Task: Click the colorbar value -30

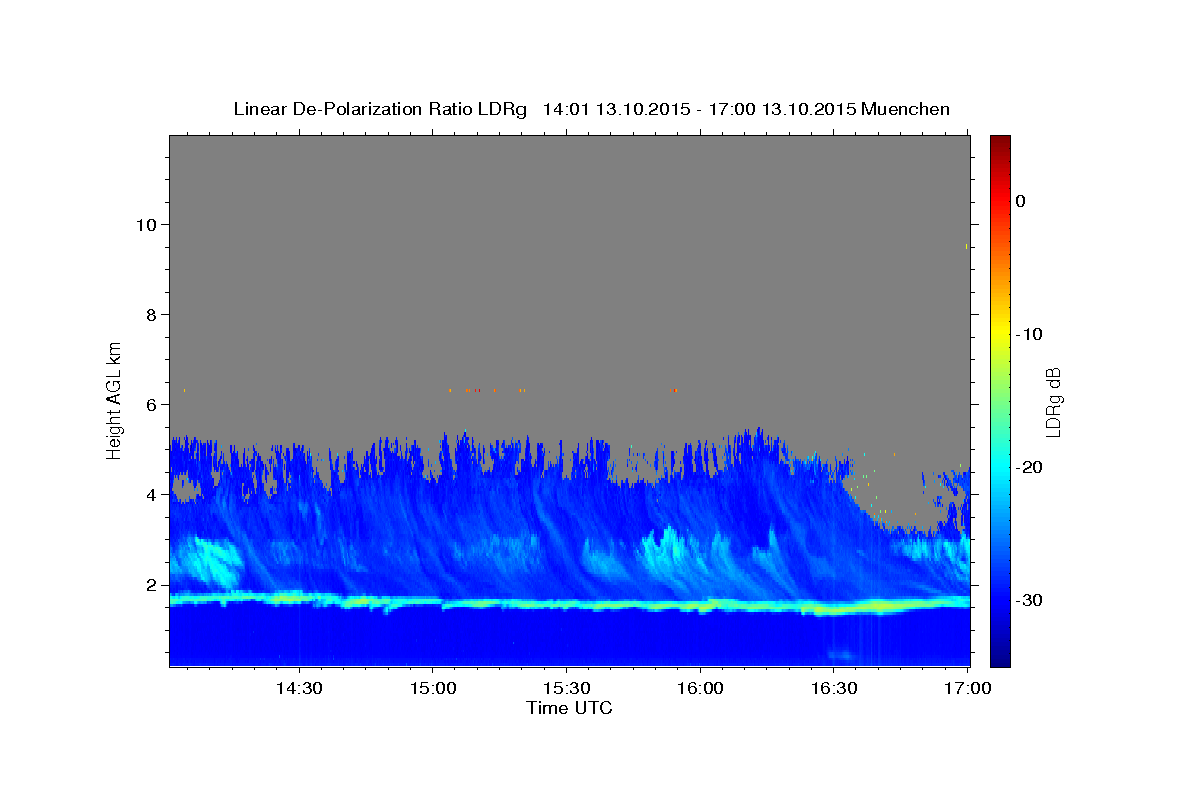Action: point(1030,600)
